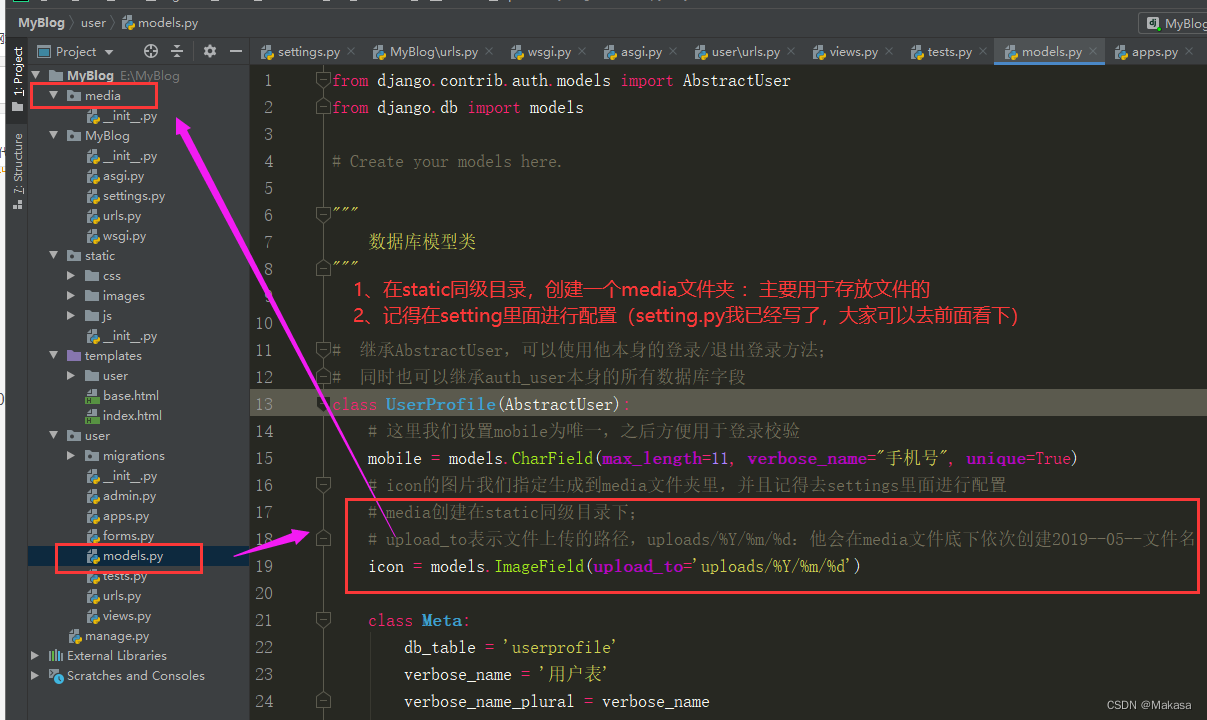Collapse the templates folder arrow
The width and height of the screenshot is (1207, 720).
pyautogui.click(x=53, y=356)
